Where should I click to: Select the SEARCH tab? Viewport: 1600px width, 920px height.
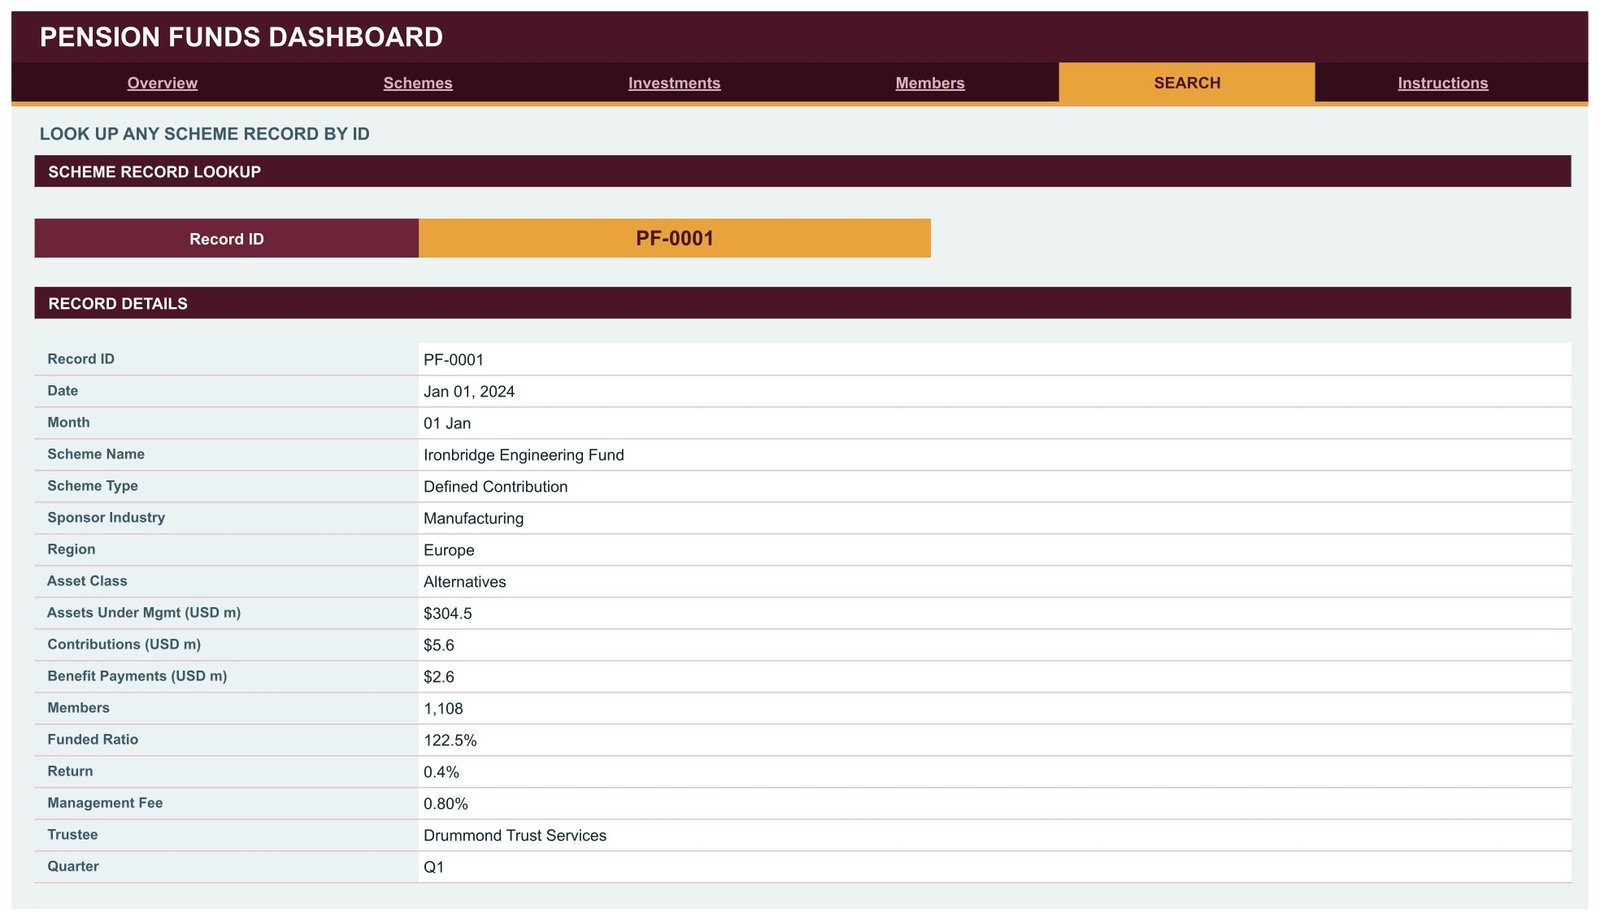[x=1187, y=83]
